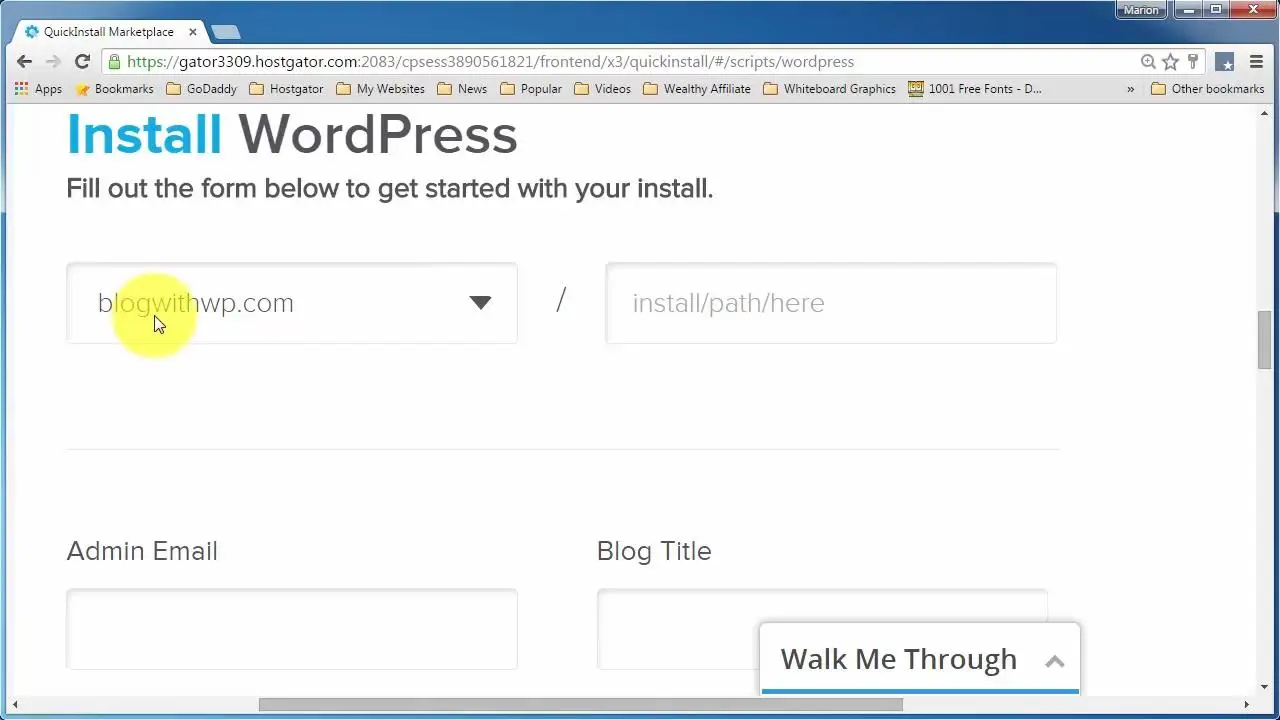Open the Whiteboard Graphics bookmark folder
The width and height of the screenshot is (1280, 720).
(829, 89)
